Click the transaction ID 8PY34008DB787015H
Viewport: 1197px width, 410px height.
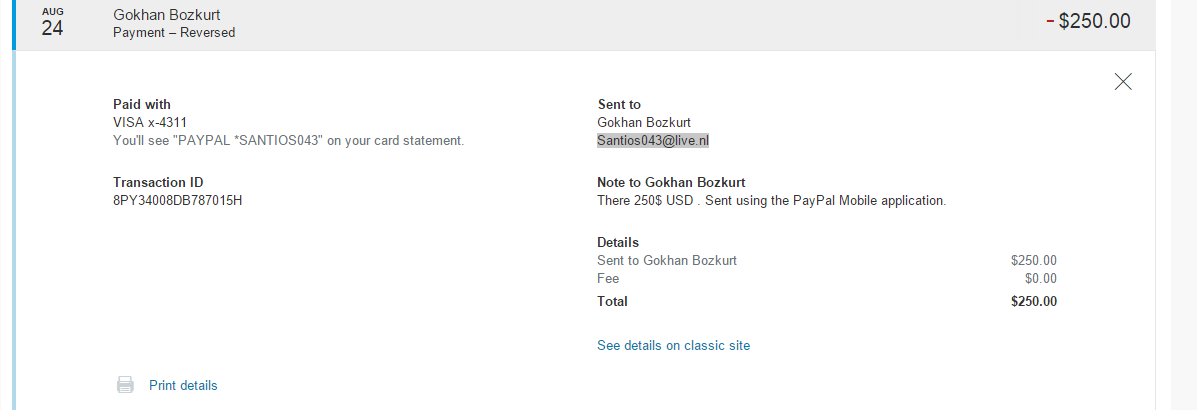[178, 200]
